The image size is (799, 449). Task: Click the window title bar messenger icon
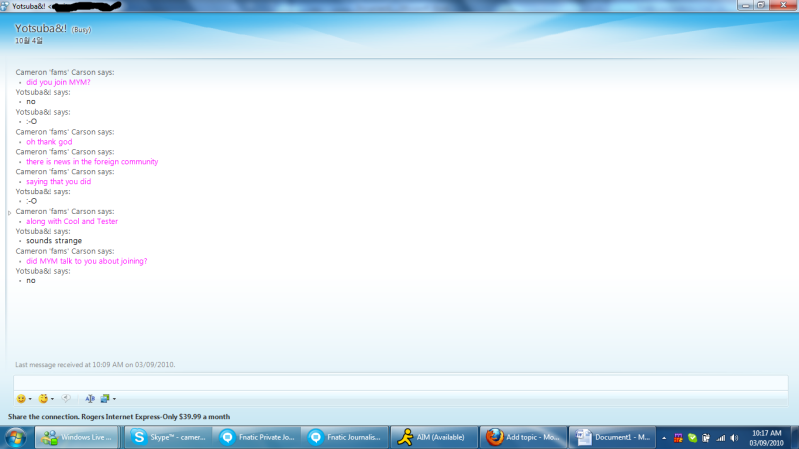tap(5, 6)
